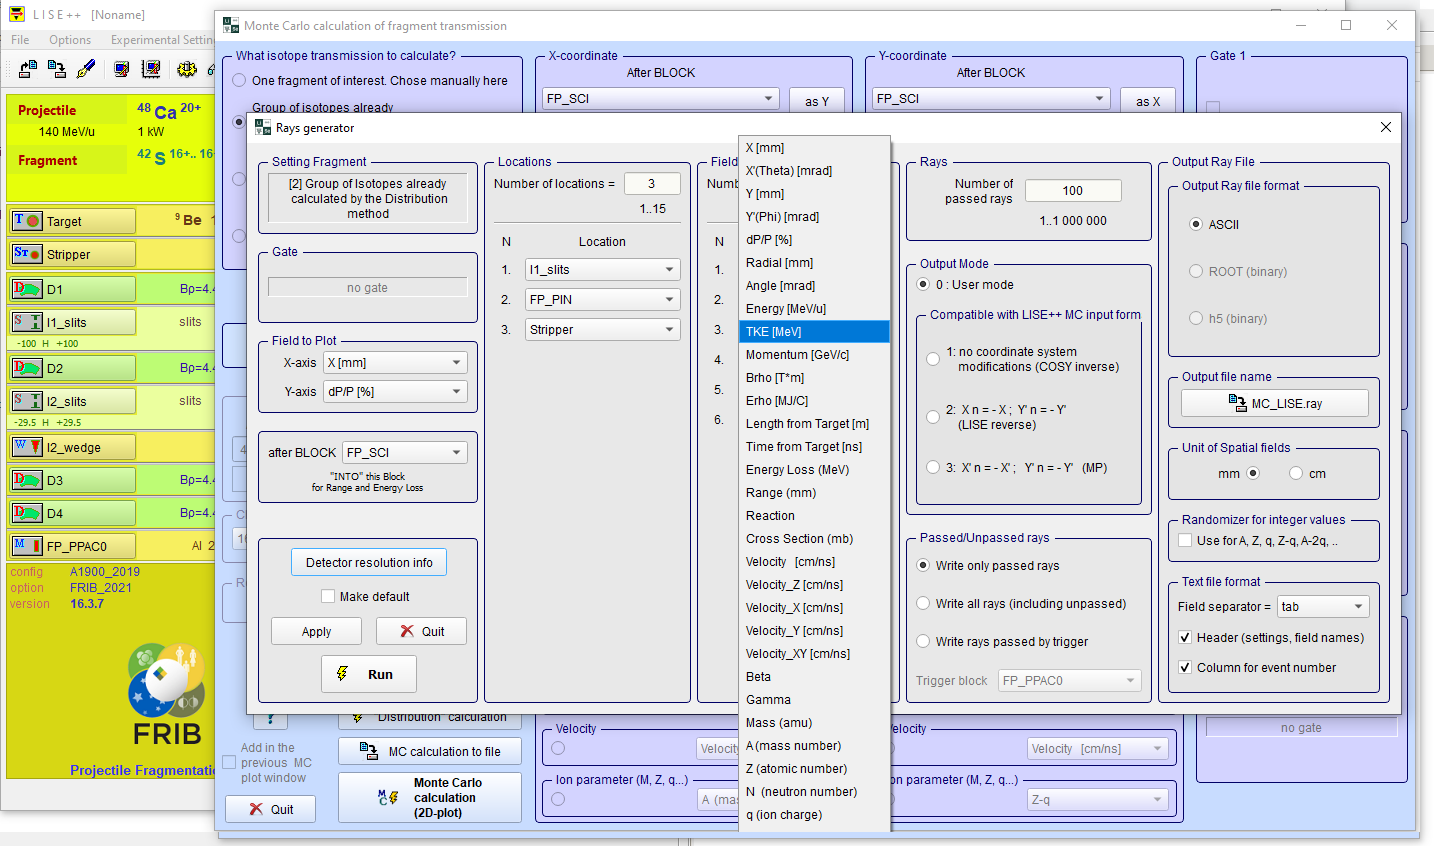Click the I1_slits block icon

27,322
